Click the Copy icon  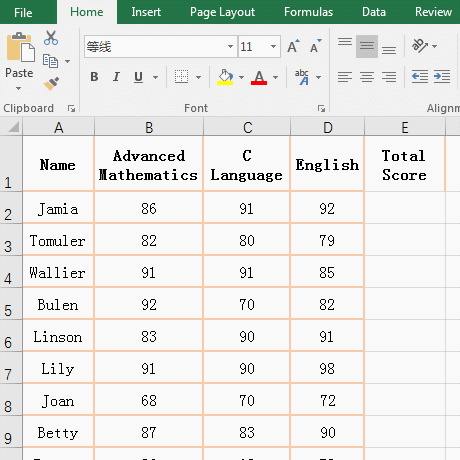coord(50,61)
